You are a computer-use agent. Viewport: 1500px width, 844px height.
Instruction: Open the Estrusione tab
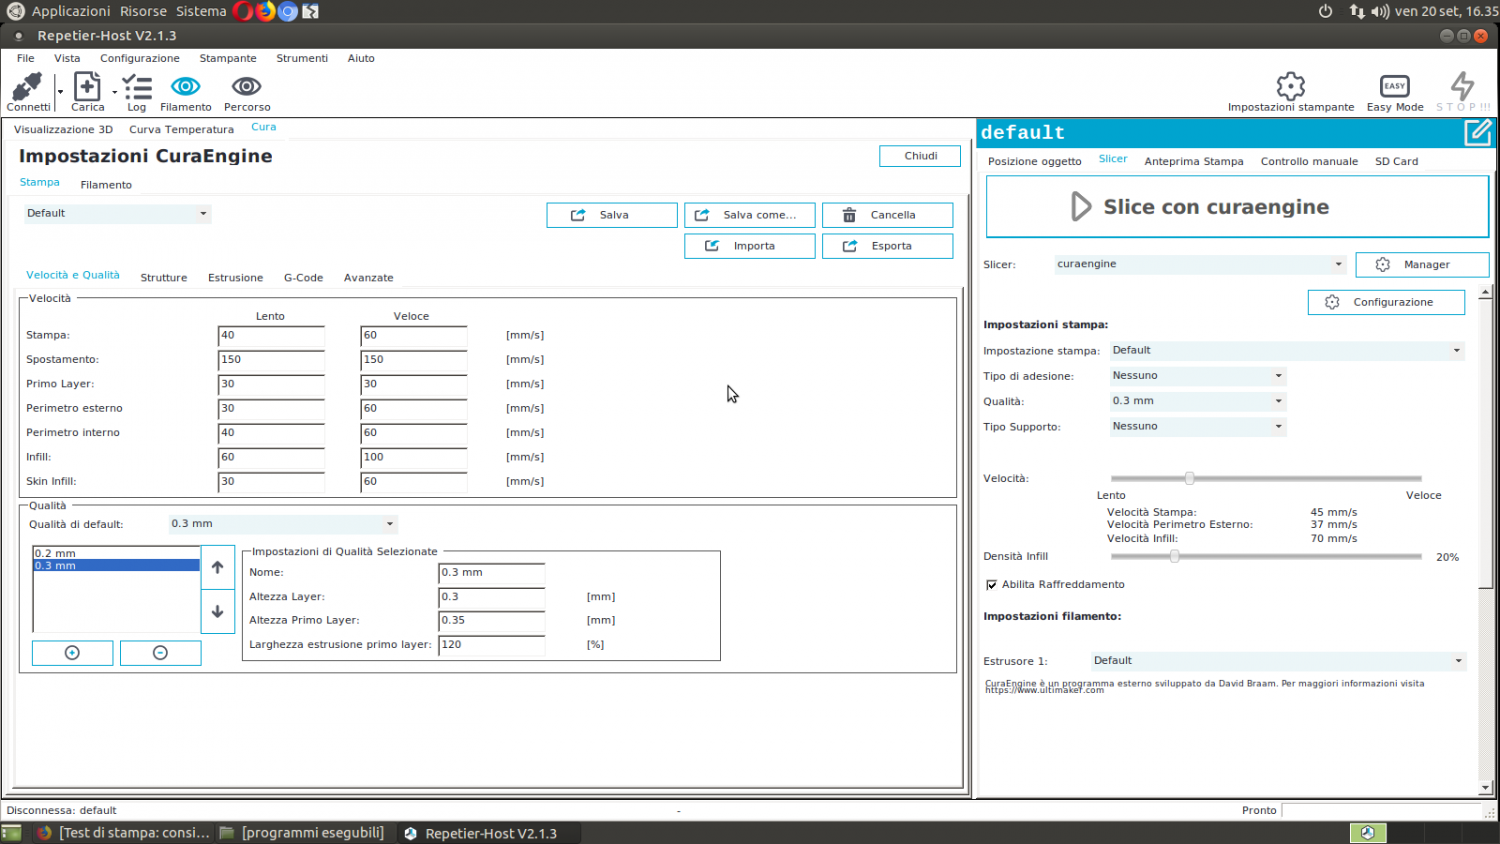tap(235, 278)
